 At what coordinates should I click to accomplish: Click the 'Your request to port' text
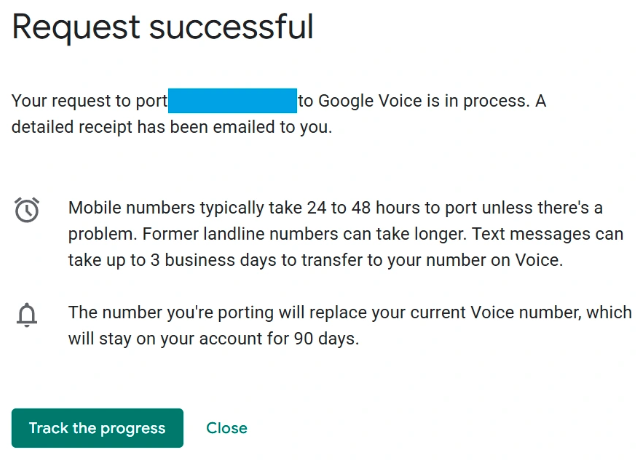[x=88, y=101]
